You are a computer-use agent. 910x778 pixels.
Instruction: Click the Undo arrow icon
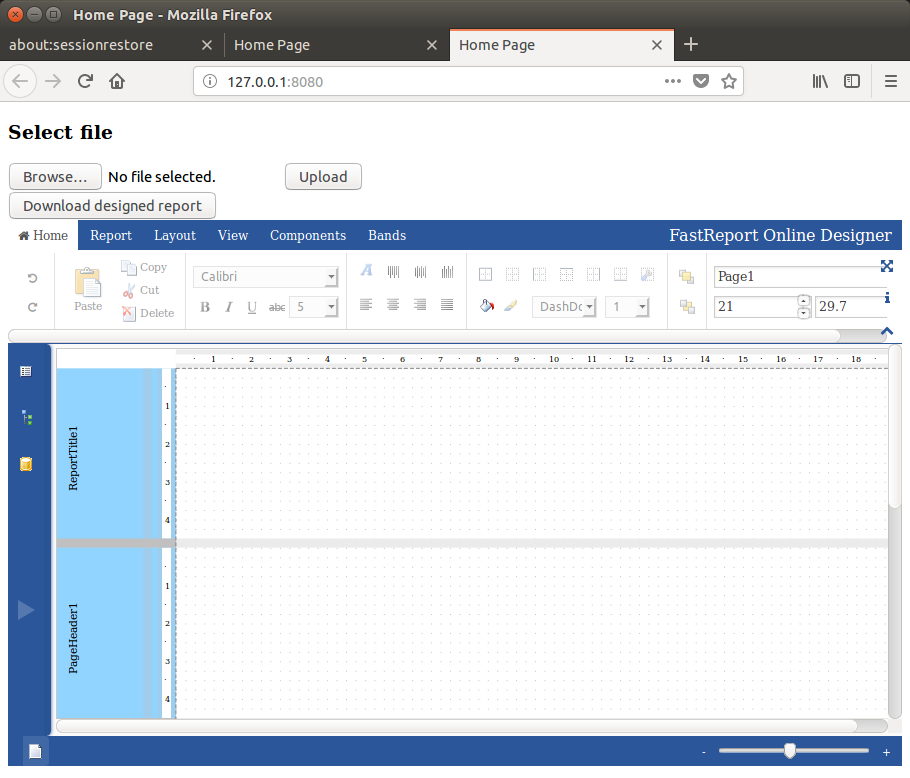[32, 278]
